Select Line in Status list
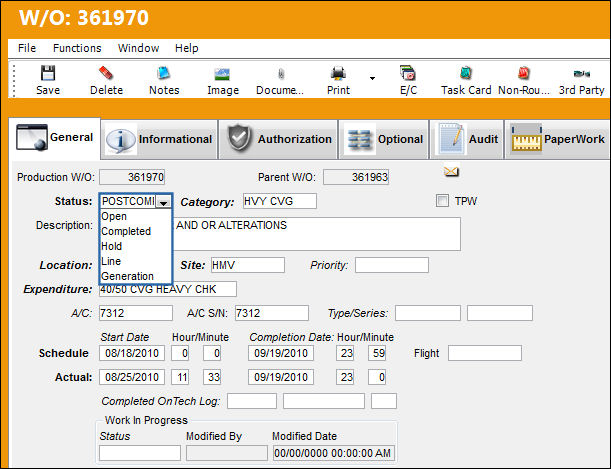Image resolution: width=611 pixels, height=469 pixels. coord(136,261)
